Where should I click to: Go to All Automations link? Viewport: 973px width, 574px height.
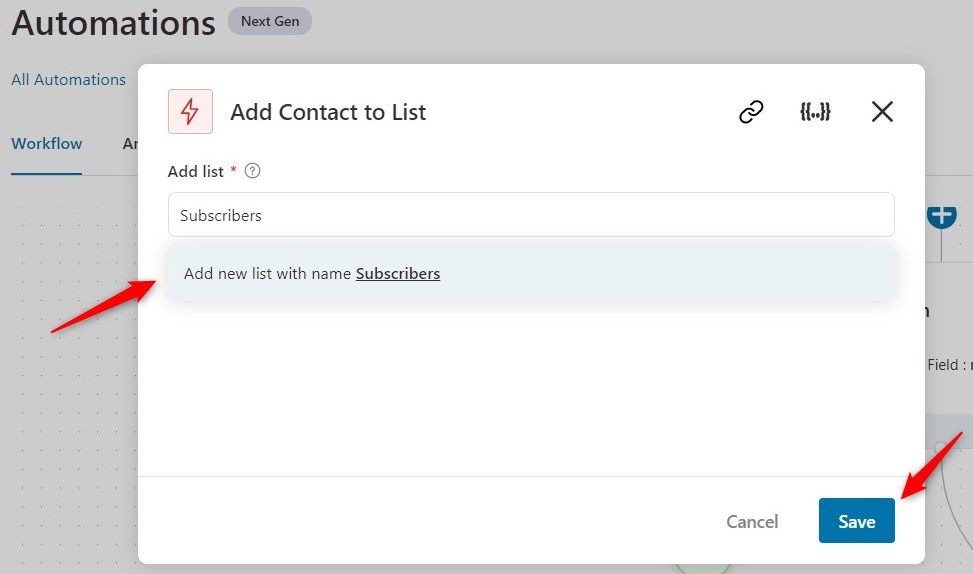point(68,79)
